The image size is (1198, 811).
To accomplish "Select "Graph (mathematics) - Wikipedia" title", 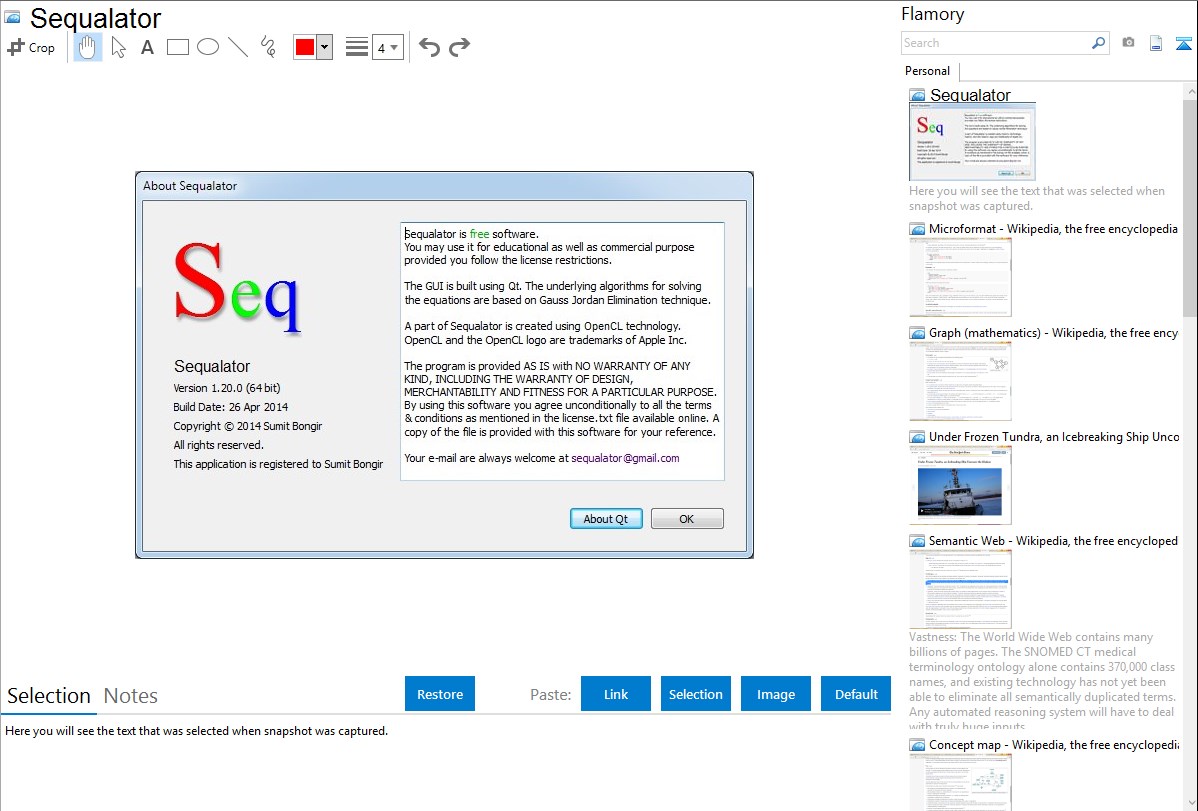I will pos(1053,333).
